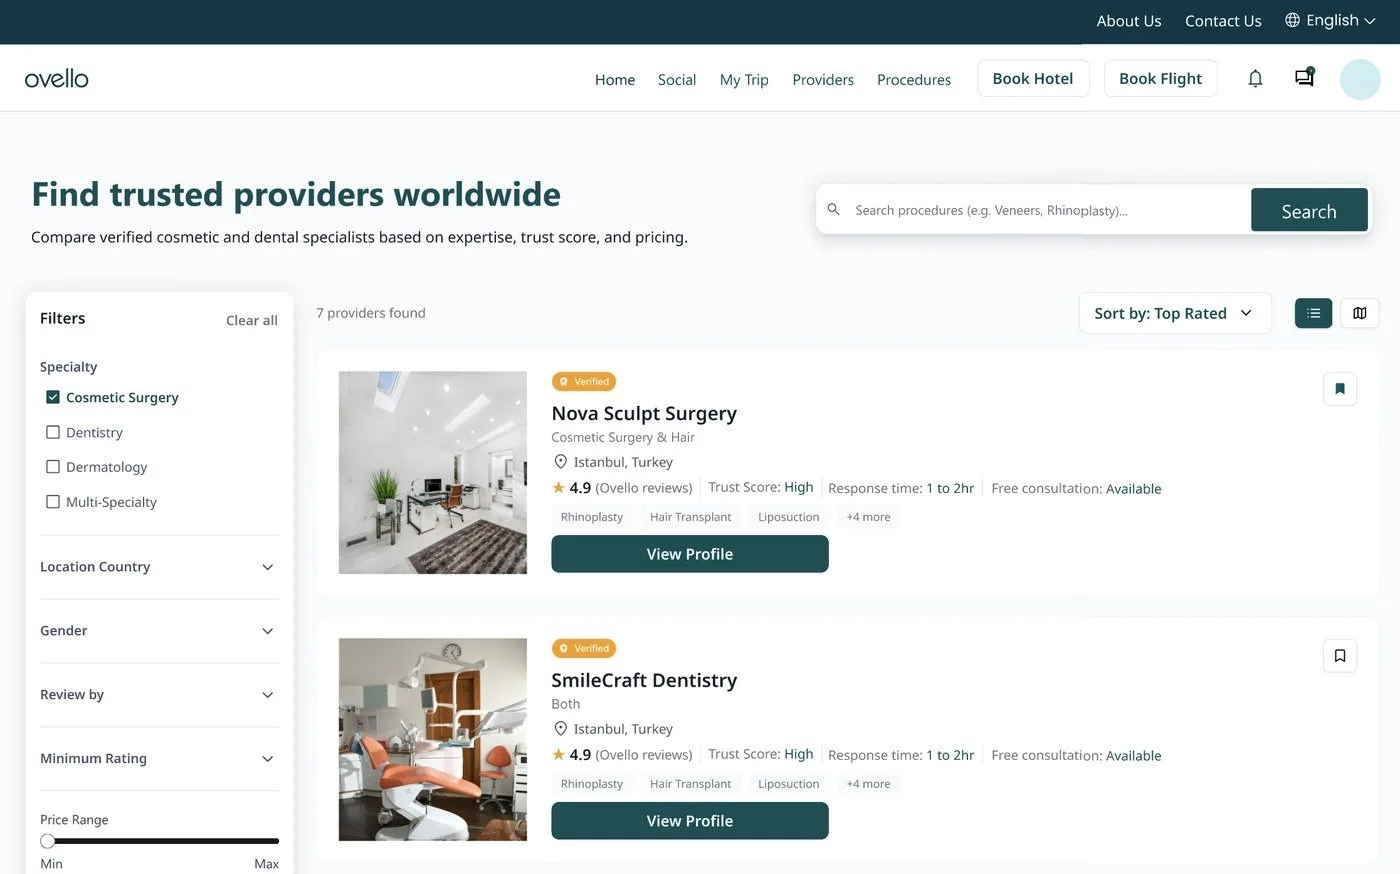Click the Price Range minimum slider handle
This screenshot has height=874, width=1400.
coord(47,841)
